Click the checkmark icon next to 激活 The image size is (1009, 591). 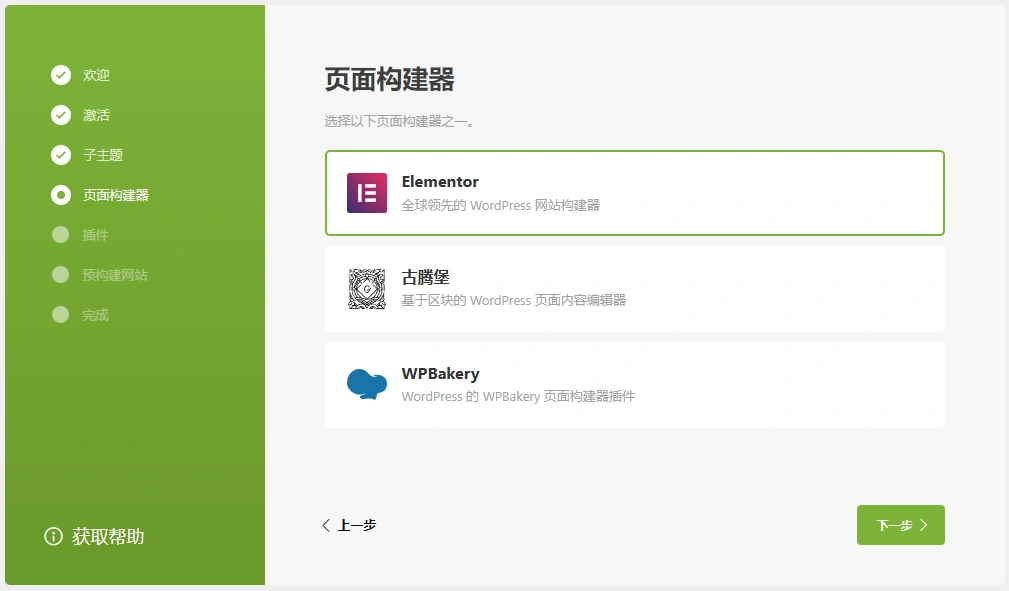pos(61,114)
